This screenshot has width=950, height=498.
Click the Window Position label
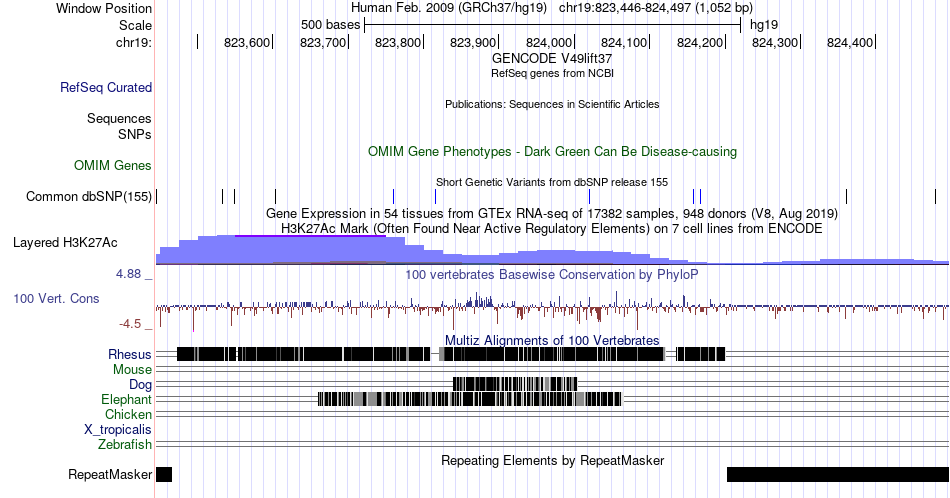click(x=104, y=8)
